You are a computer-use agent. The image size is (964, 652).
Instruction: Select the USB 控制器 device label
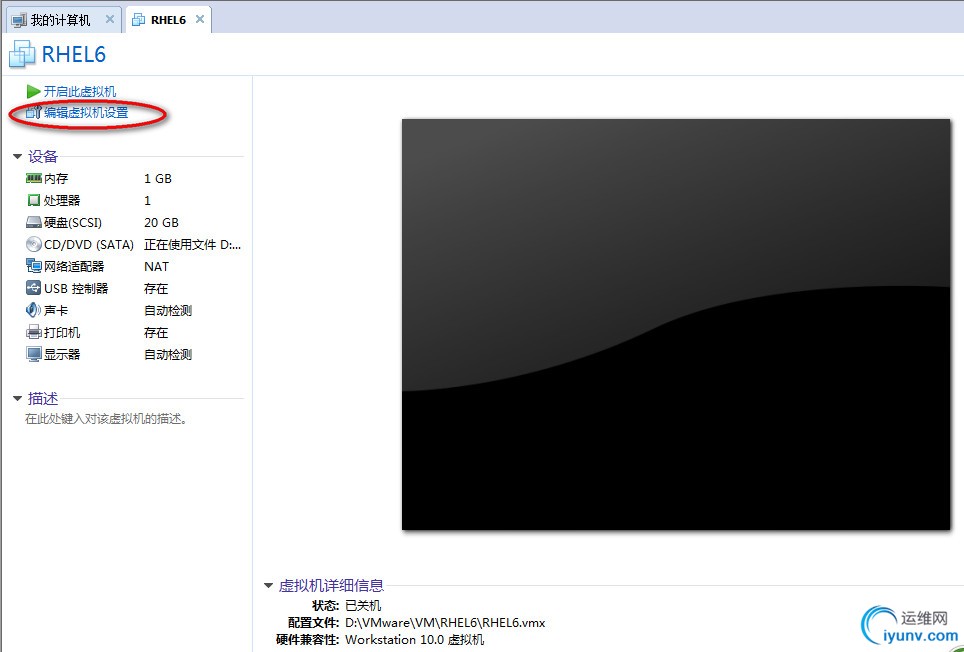[x=76, y=288]
